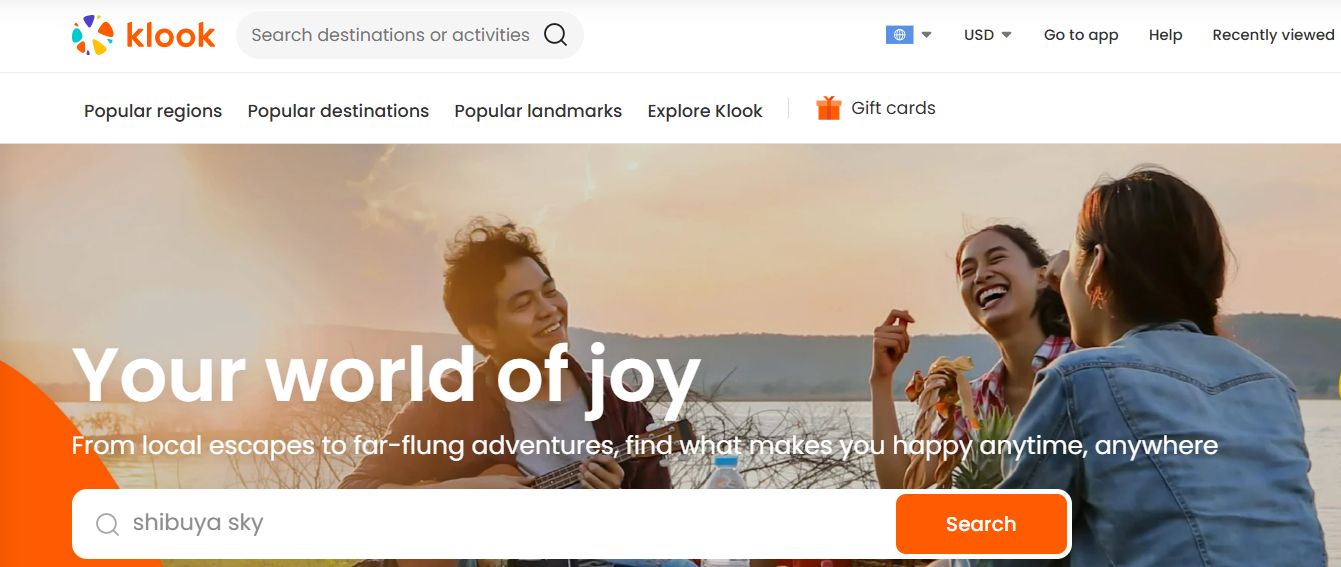Image resolution: width=1341 pixels, height=567 pixels.
Task: Click the magnifier icon beside shibuya sky
Action: [x=107, y=524]
